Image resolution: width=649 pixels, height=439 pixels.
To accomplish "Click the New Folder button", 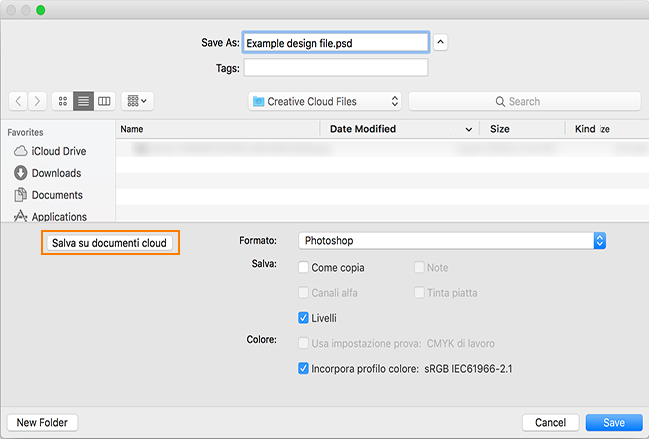I will 42,422.
